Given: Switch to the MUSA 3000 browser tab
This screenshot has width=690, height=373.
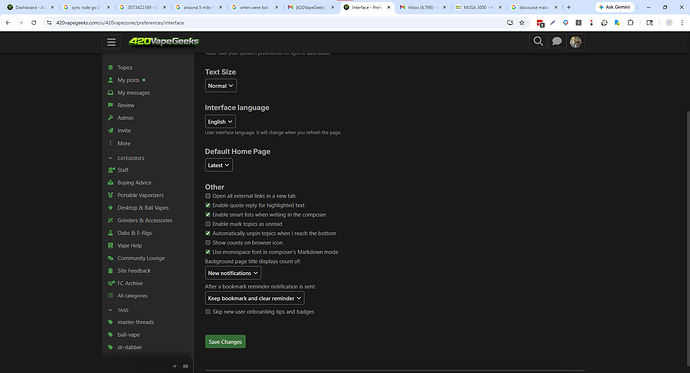Looking at the screenshot, I should click(478, 7).
